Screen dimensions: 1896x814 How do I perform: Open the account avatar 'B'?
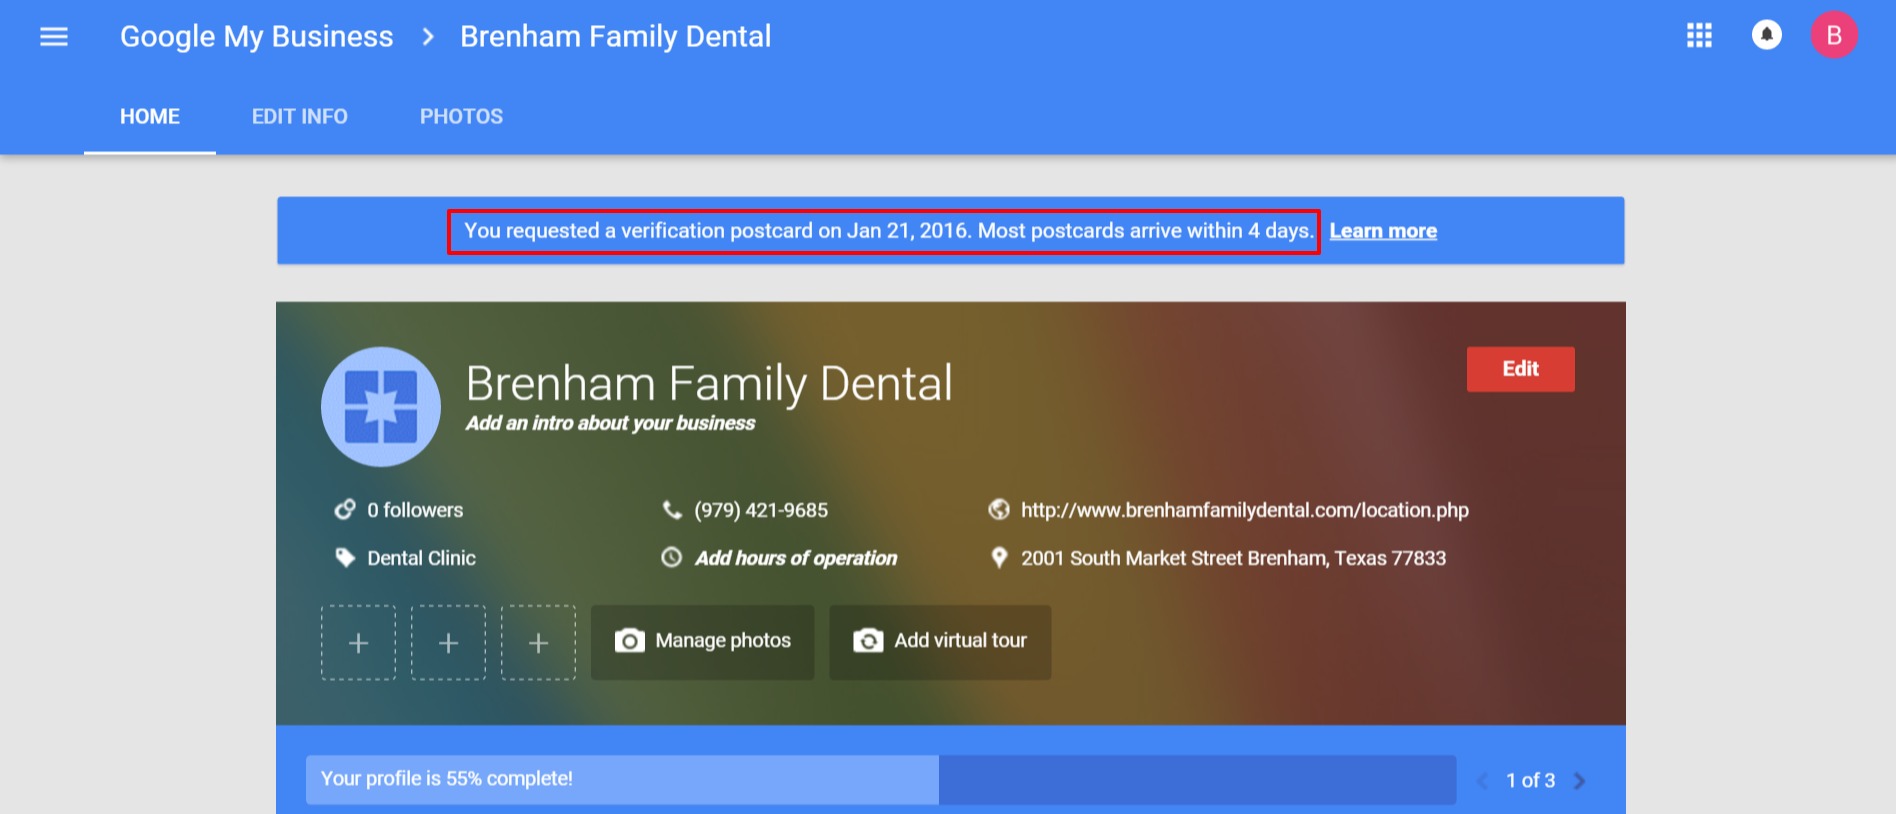point(1833,36)
